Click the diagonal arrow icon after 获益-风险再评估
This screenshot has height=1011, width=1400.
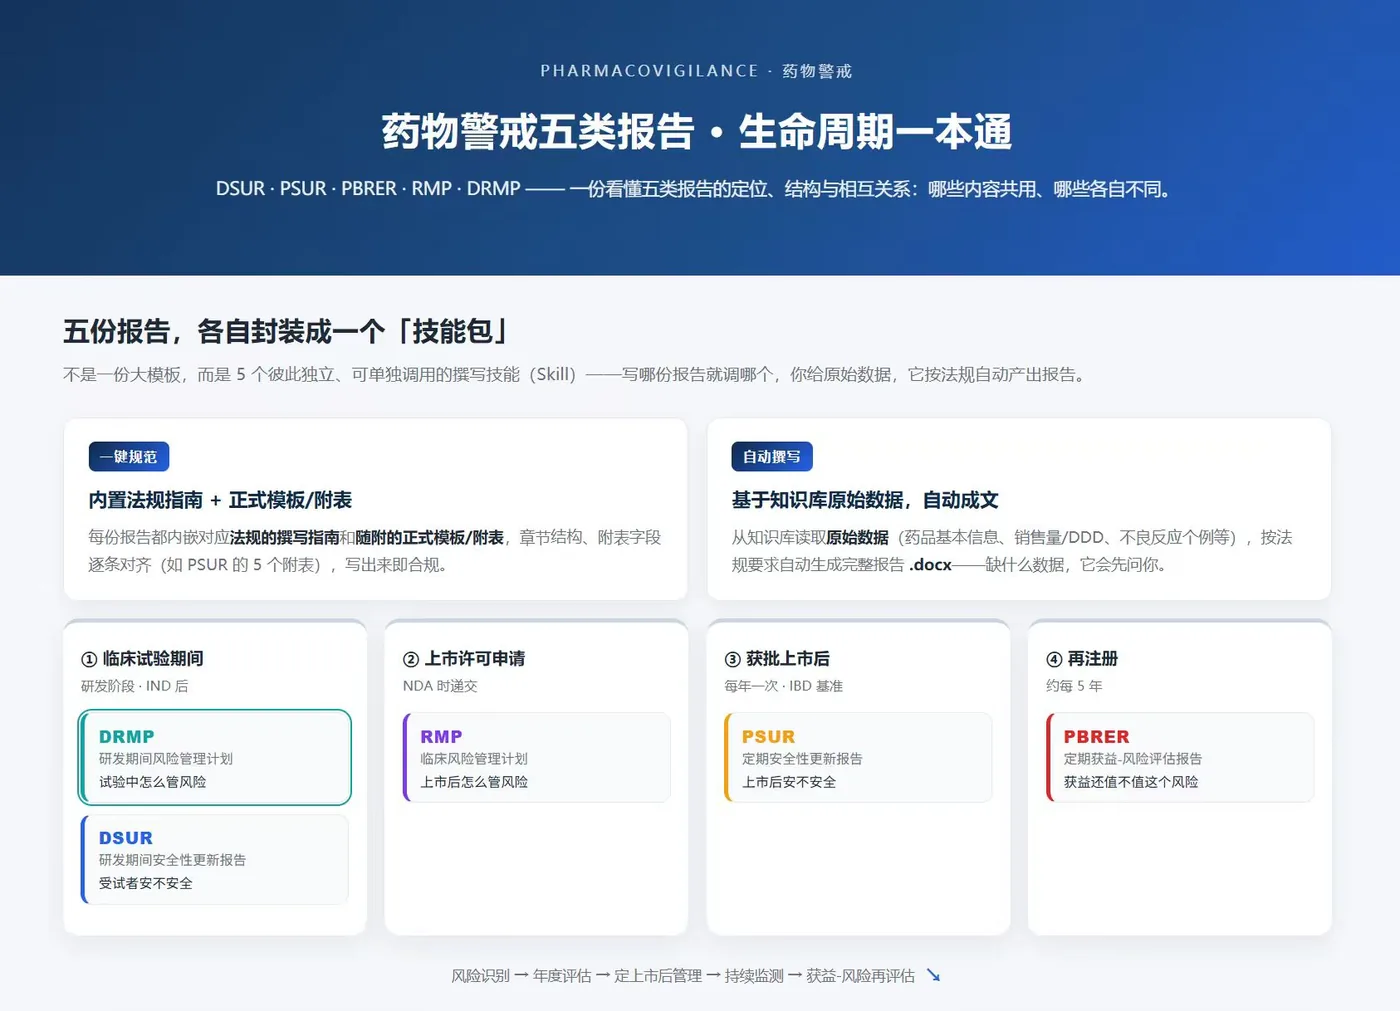coord(933,975)
